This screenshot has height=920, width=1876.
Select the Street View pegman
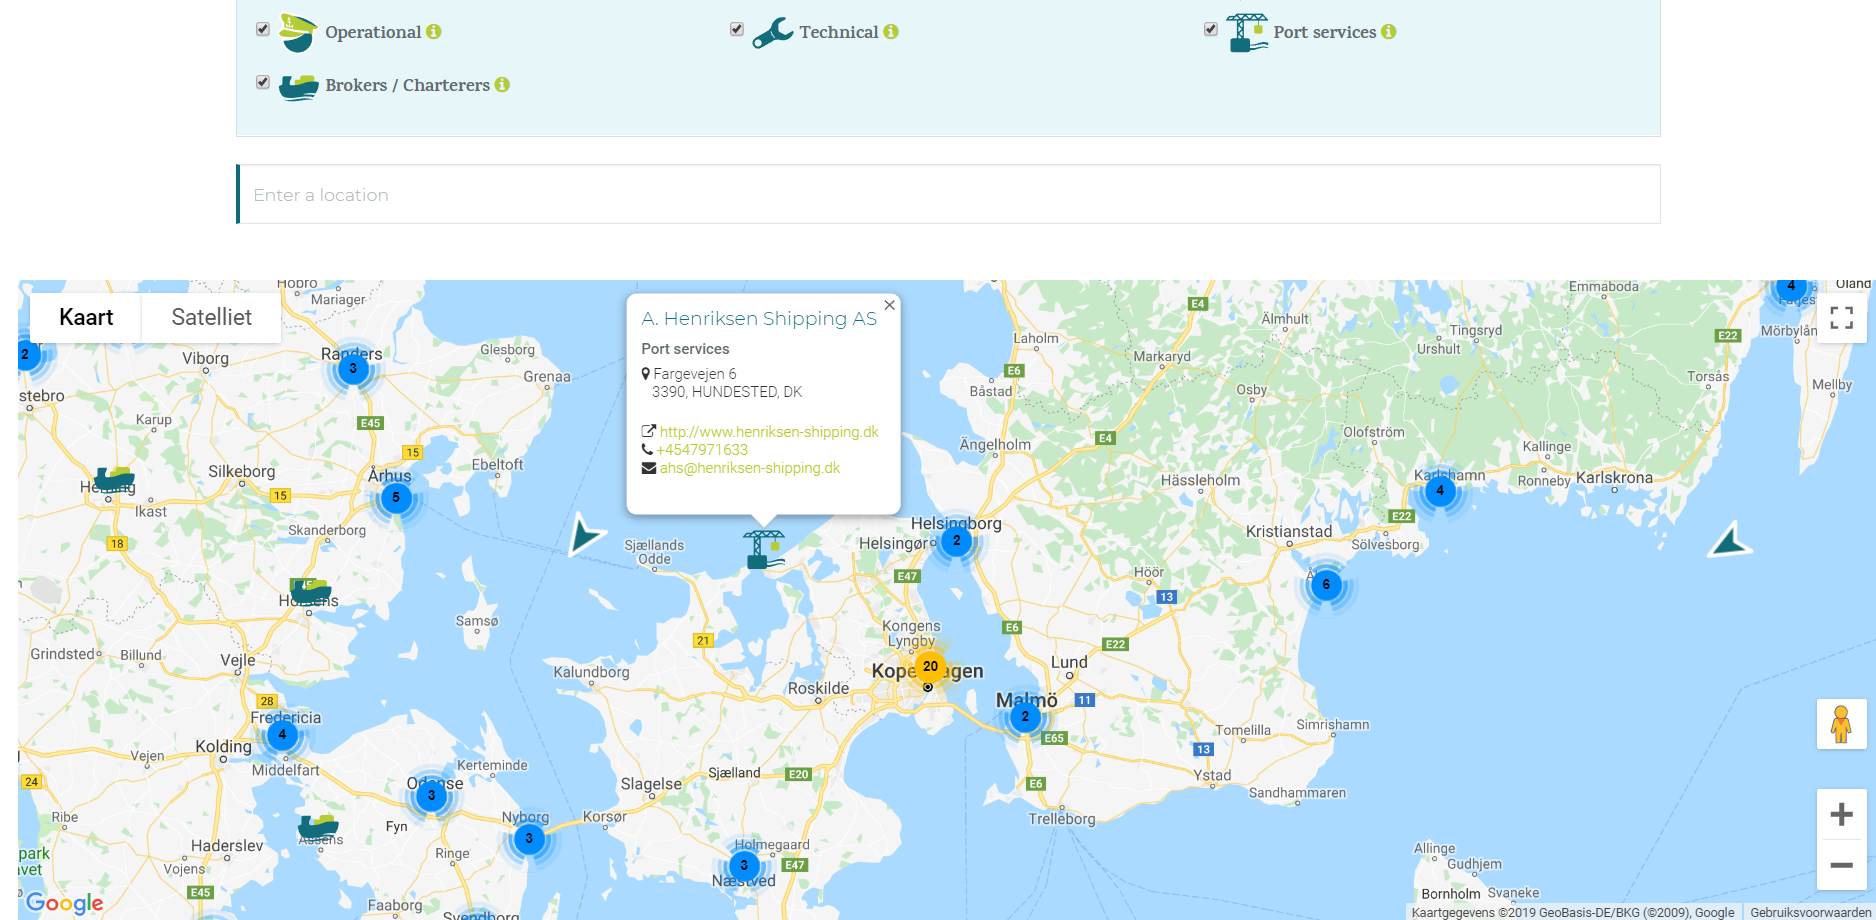tap(1841, 724)
